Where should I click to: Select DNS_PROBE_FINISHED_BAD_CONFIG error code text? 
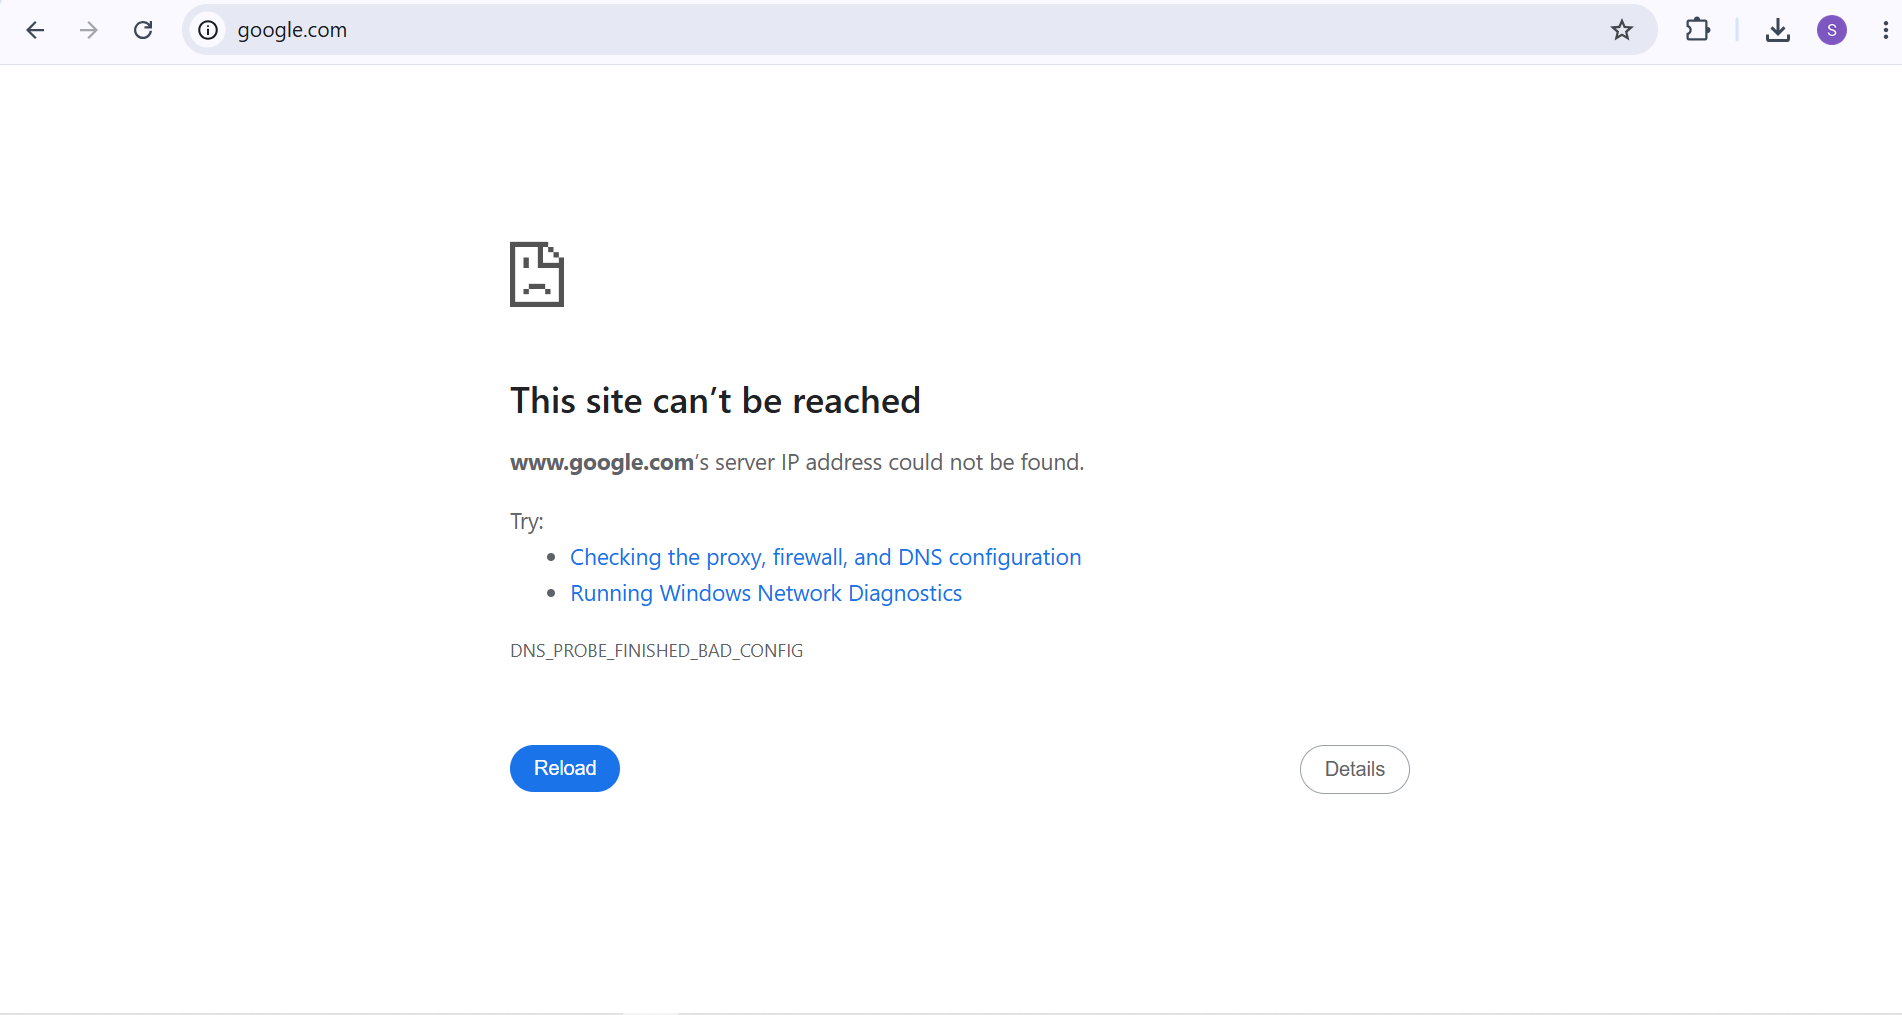657,651
